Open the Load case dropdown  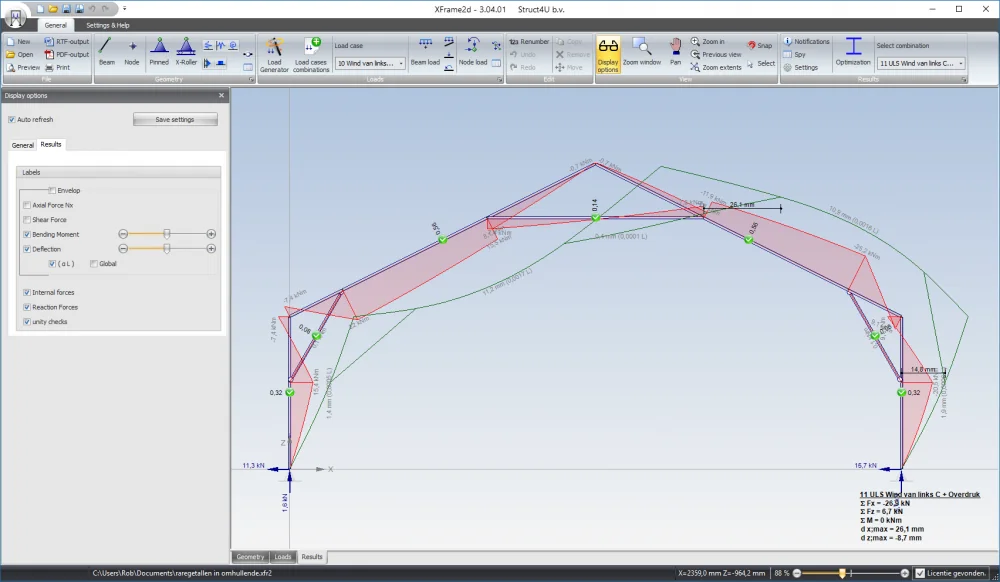(x=370, y=63)
